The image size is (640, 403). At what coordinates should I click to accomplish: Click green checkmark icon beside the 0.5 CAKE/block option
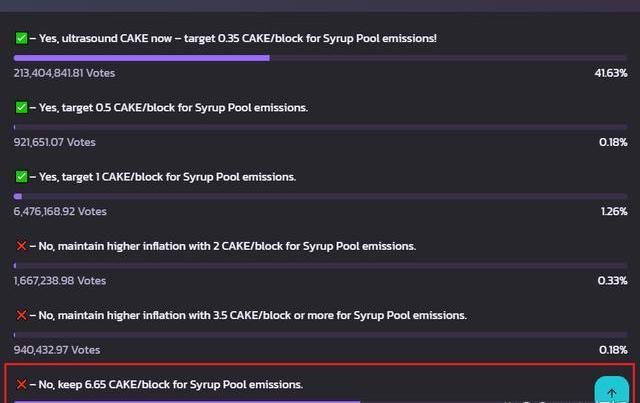(21, 107)
